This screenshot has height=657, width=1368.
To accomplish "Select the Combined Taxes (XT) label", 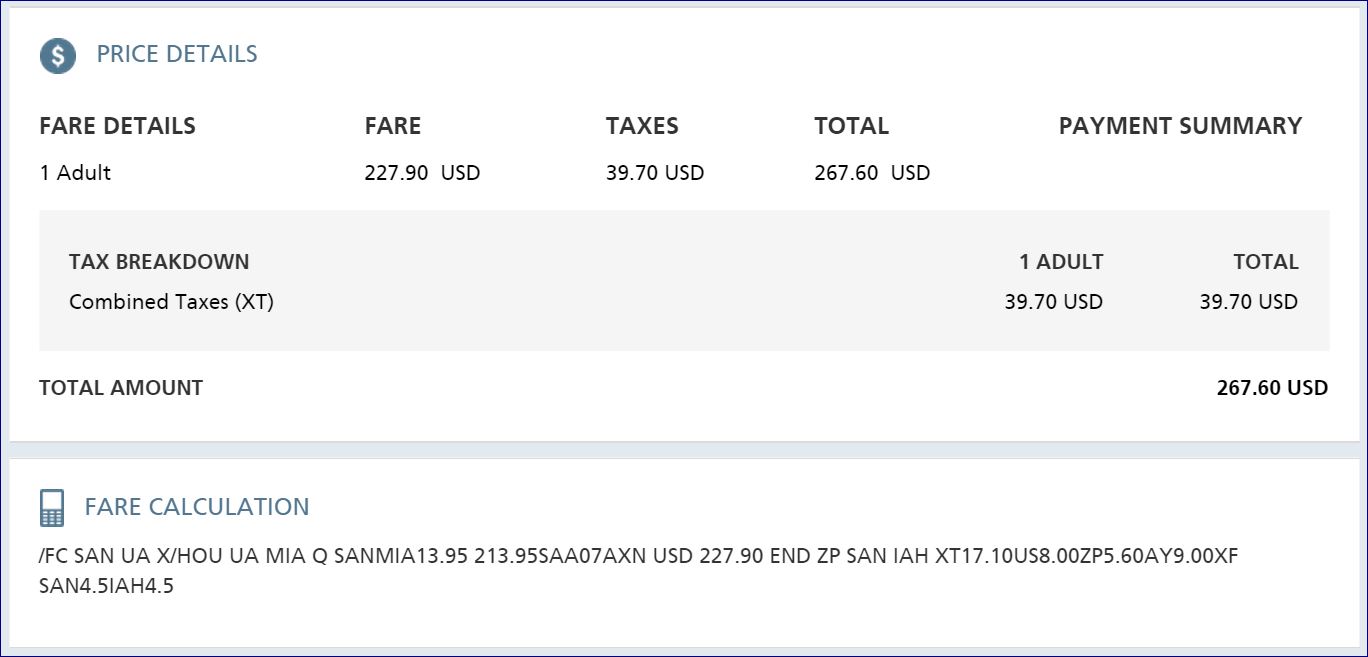I will click(x=171, y=302).
